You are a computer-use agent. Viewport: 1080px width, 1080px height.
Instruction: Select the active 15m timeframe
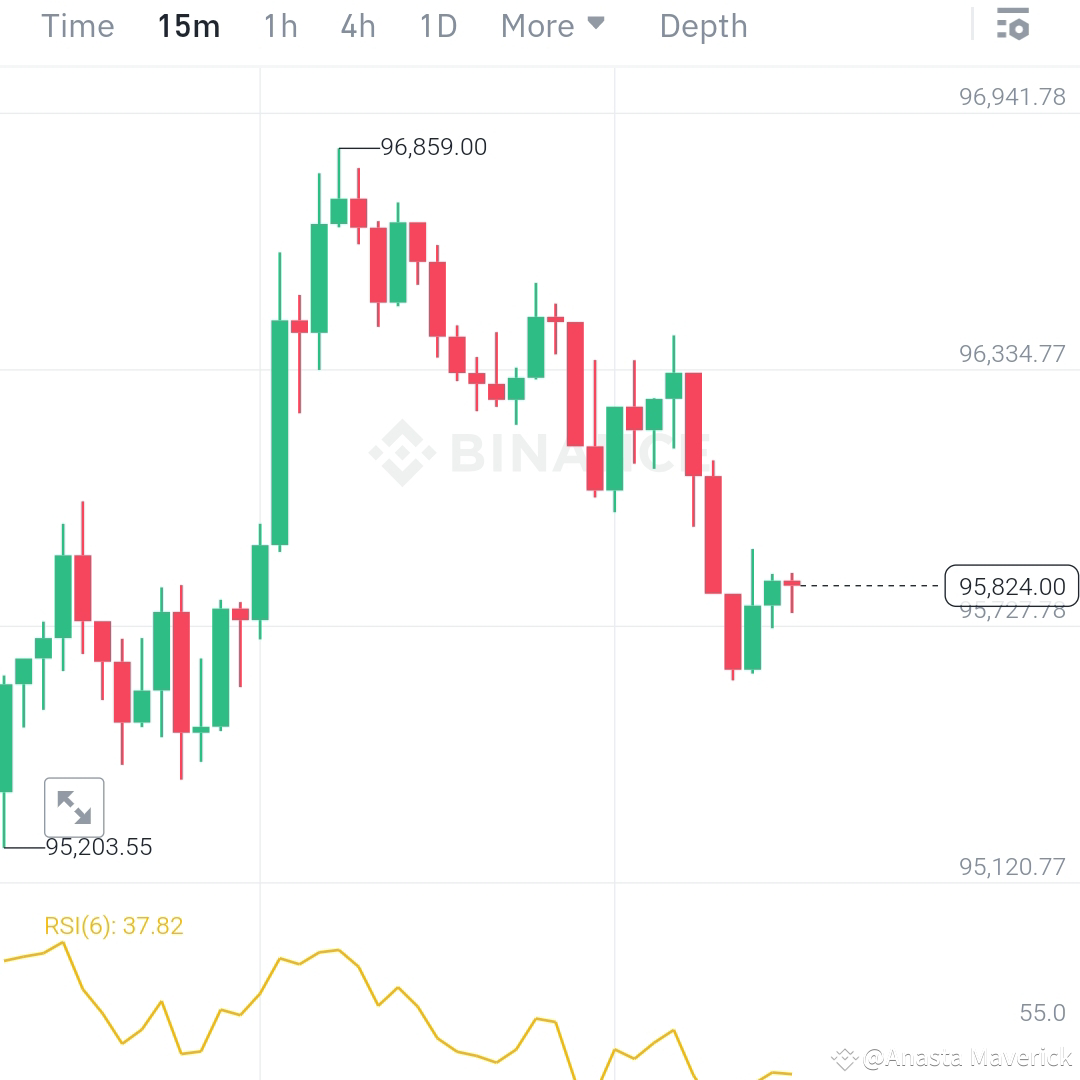click(188, 26)
